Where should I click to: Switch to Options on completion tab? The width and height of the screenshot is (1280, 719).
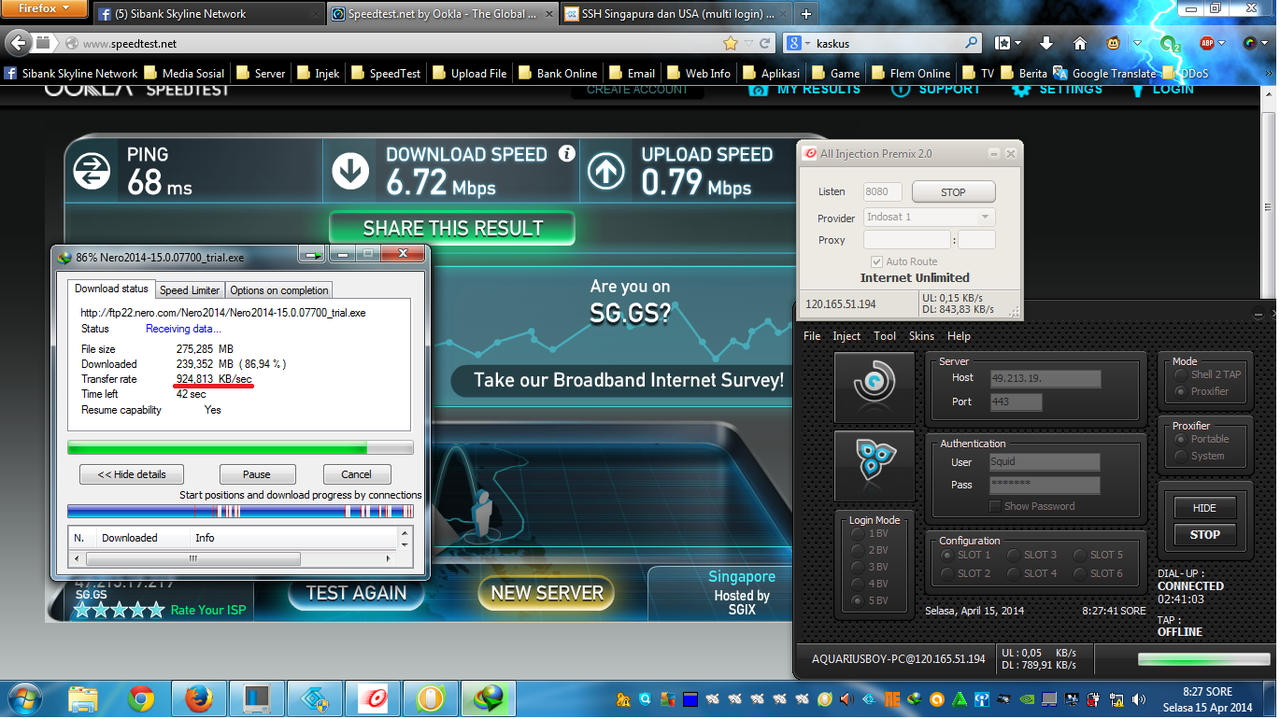[279, 290]
